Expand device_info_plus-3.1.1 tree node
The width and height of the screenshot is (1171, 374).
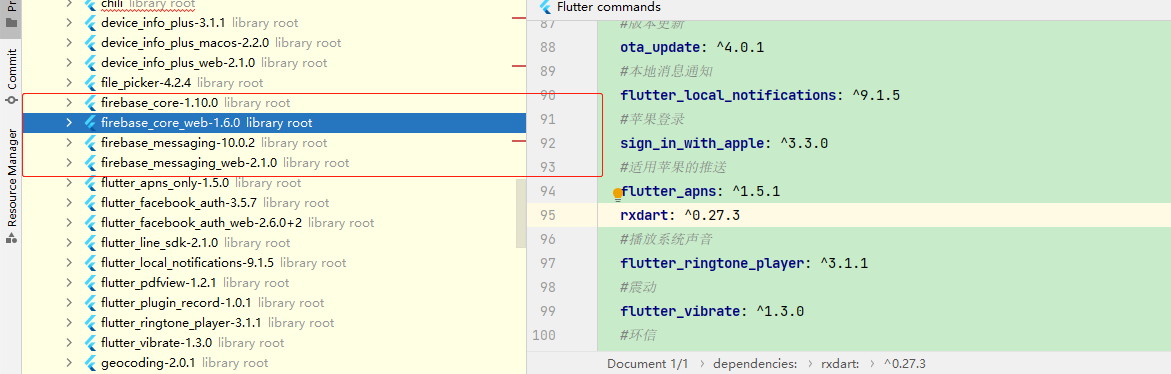(x=69, y=22)
